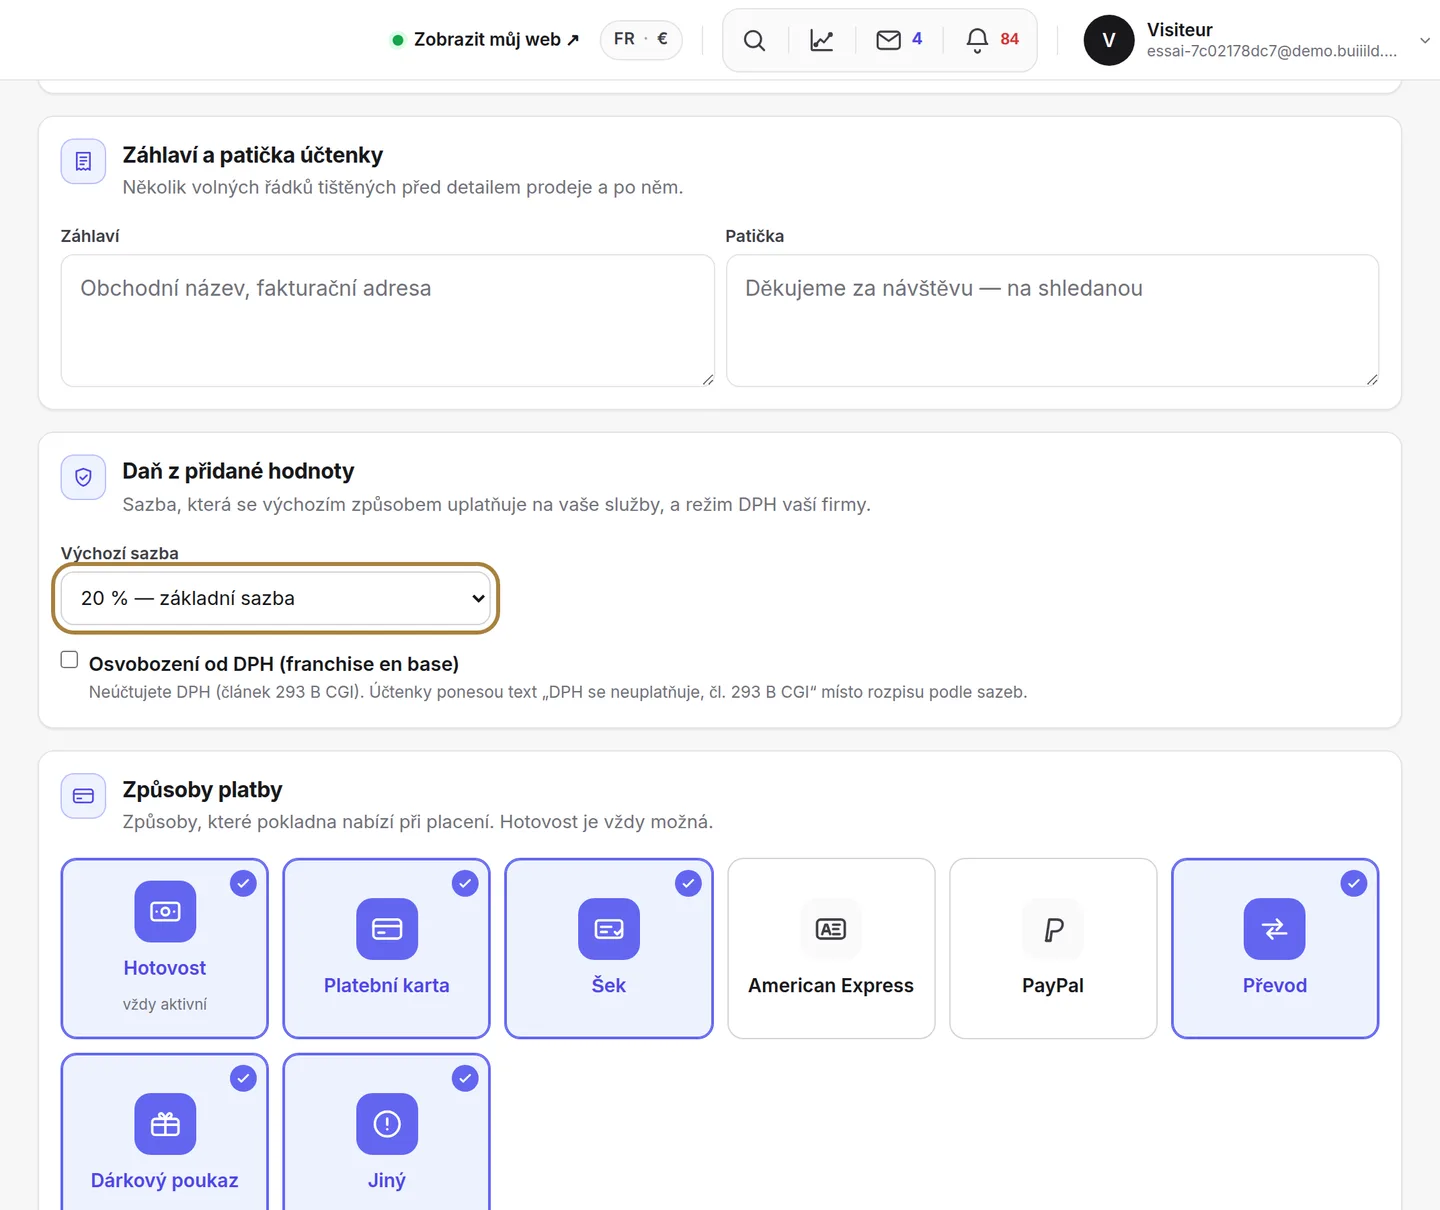This screenshot has width=1440, height=1210.
Task: Open the Výchozí sazba dropdown
Action: coord(275,598)
